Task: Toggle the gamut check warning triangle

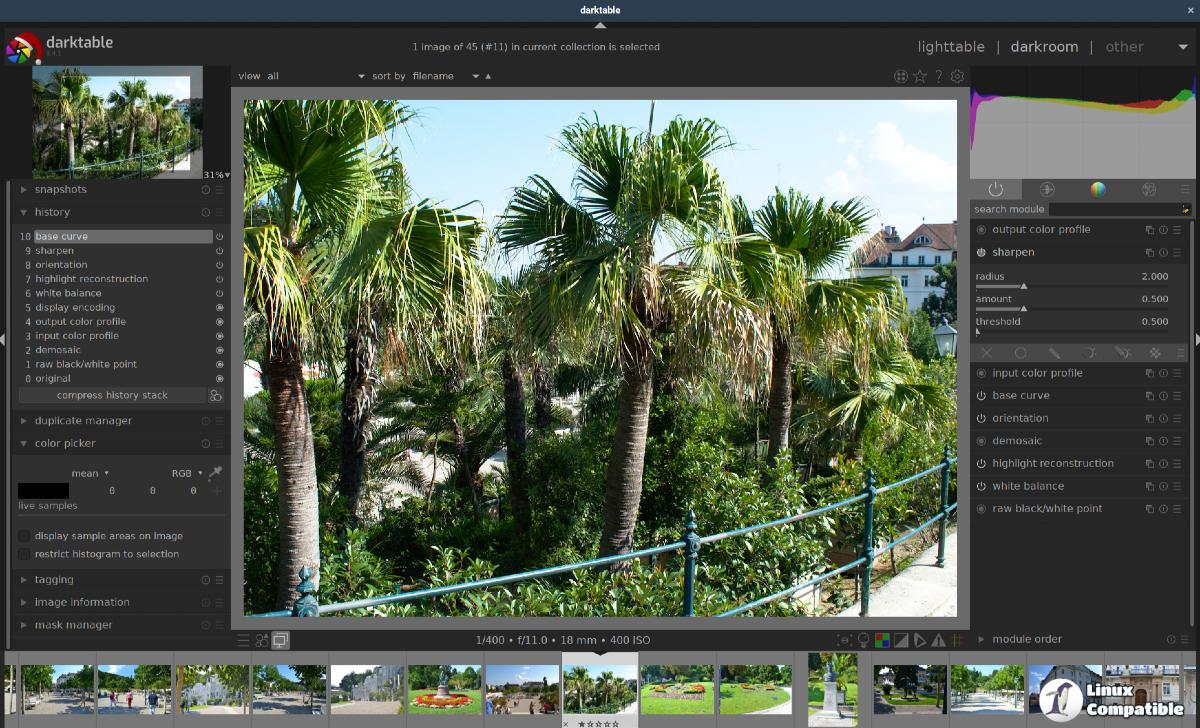Action: click(938, 640)
